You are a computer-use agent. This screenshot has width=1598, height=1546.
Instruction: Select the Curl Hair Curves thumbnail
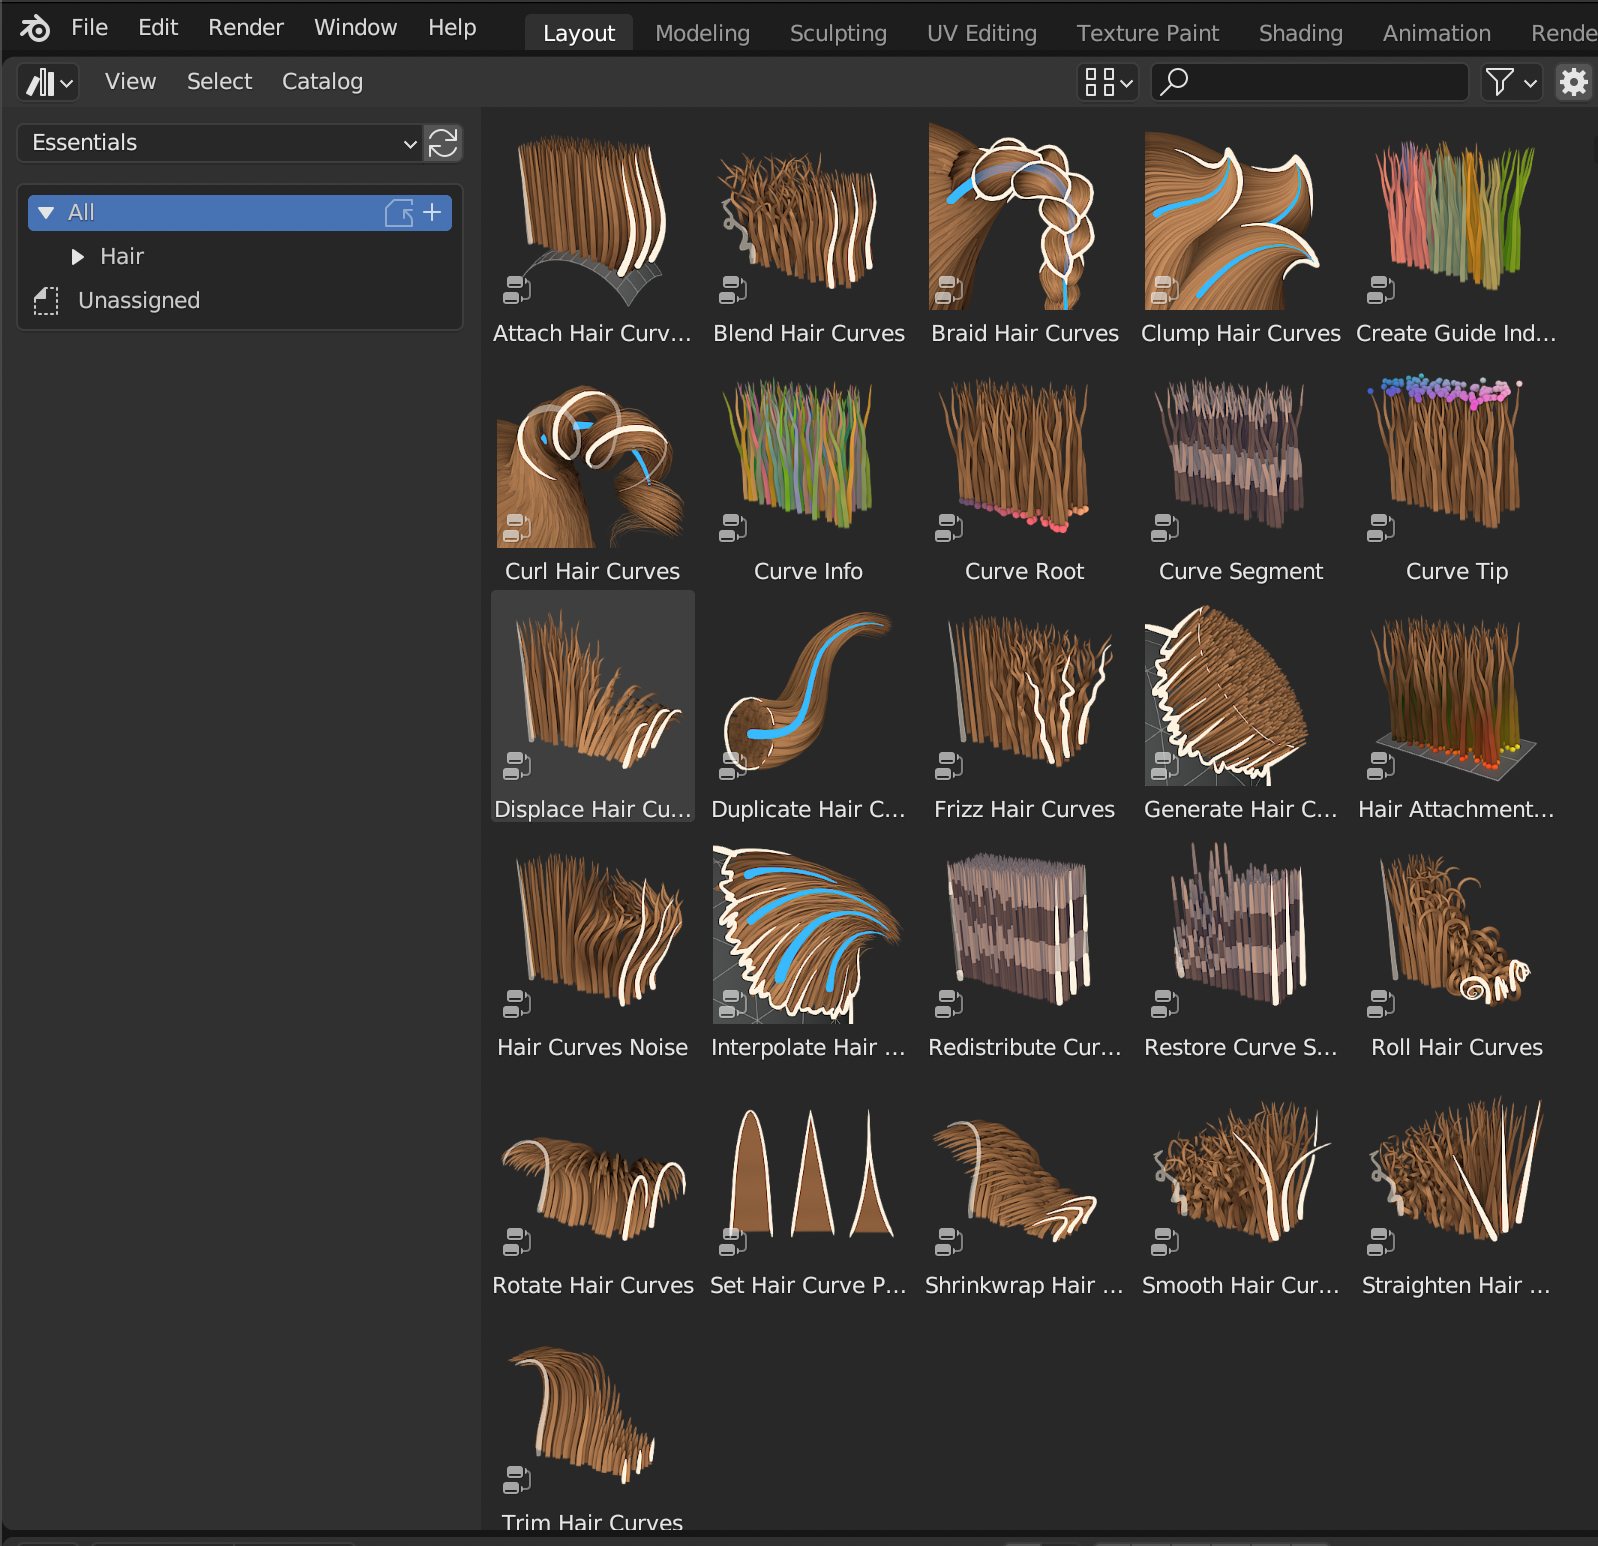(592, 466)
